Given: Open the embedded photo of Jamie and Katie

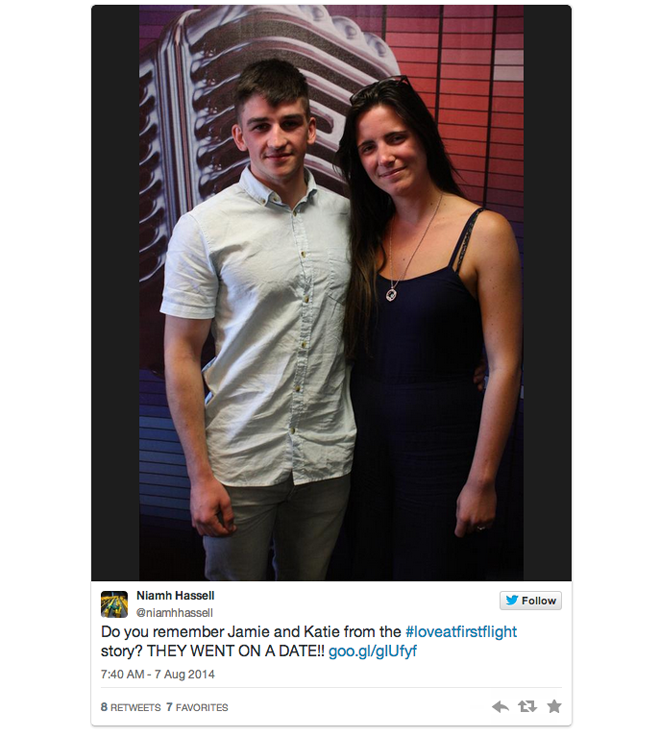Looking at the screenshot, I should coord(331,293).
